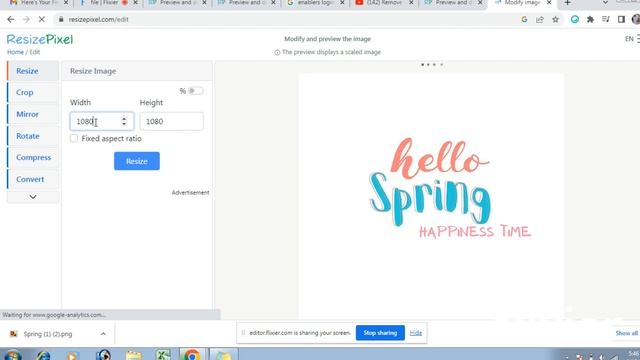Go back using the browser back arrow

(x=11, y=19)
